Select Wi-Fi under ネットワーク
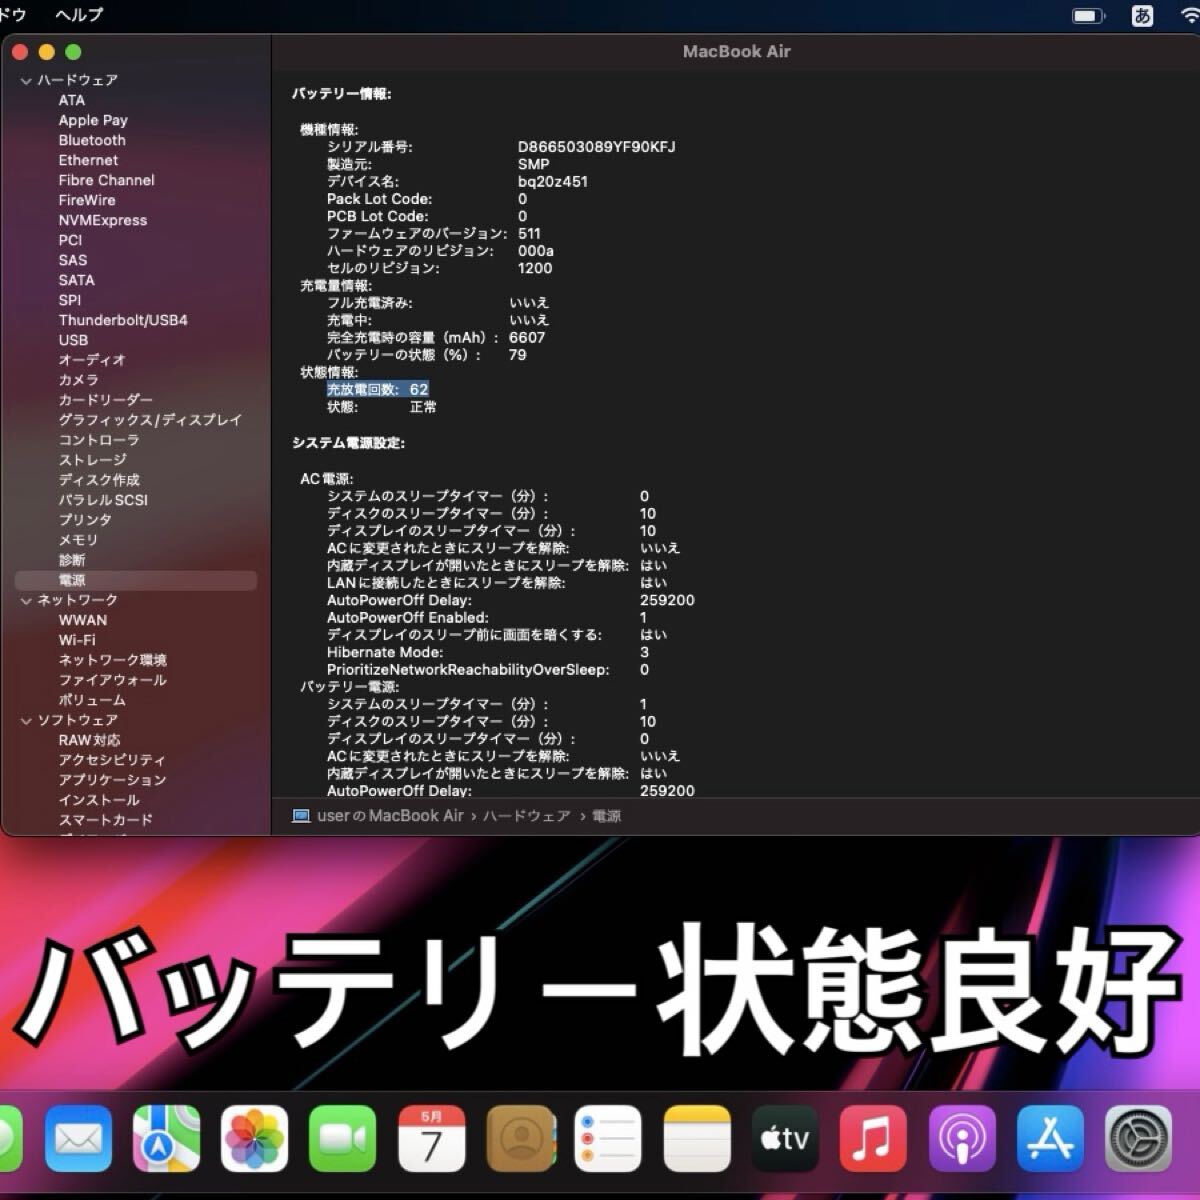 77,640
